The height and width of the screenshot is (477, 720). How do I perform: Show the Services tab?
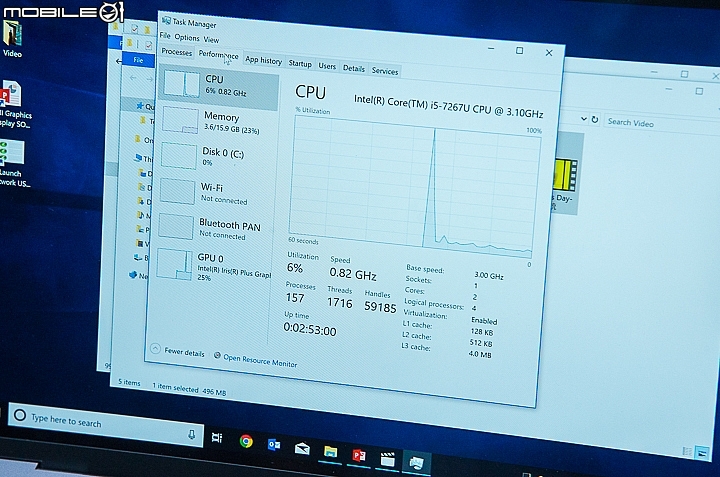tap(385, 71)
